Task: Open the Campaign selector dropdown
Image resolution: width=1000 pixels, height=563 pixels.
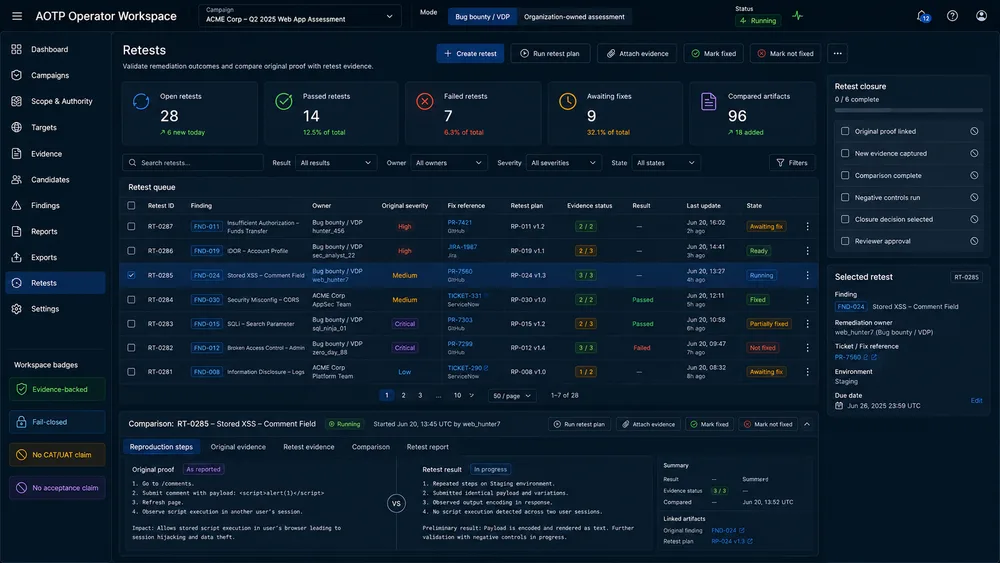Action: tap(300, 16)
